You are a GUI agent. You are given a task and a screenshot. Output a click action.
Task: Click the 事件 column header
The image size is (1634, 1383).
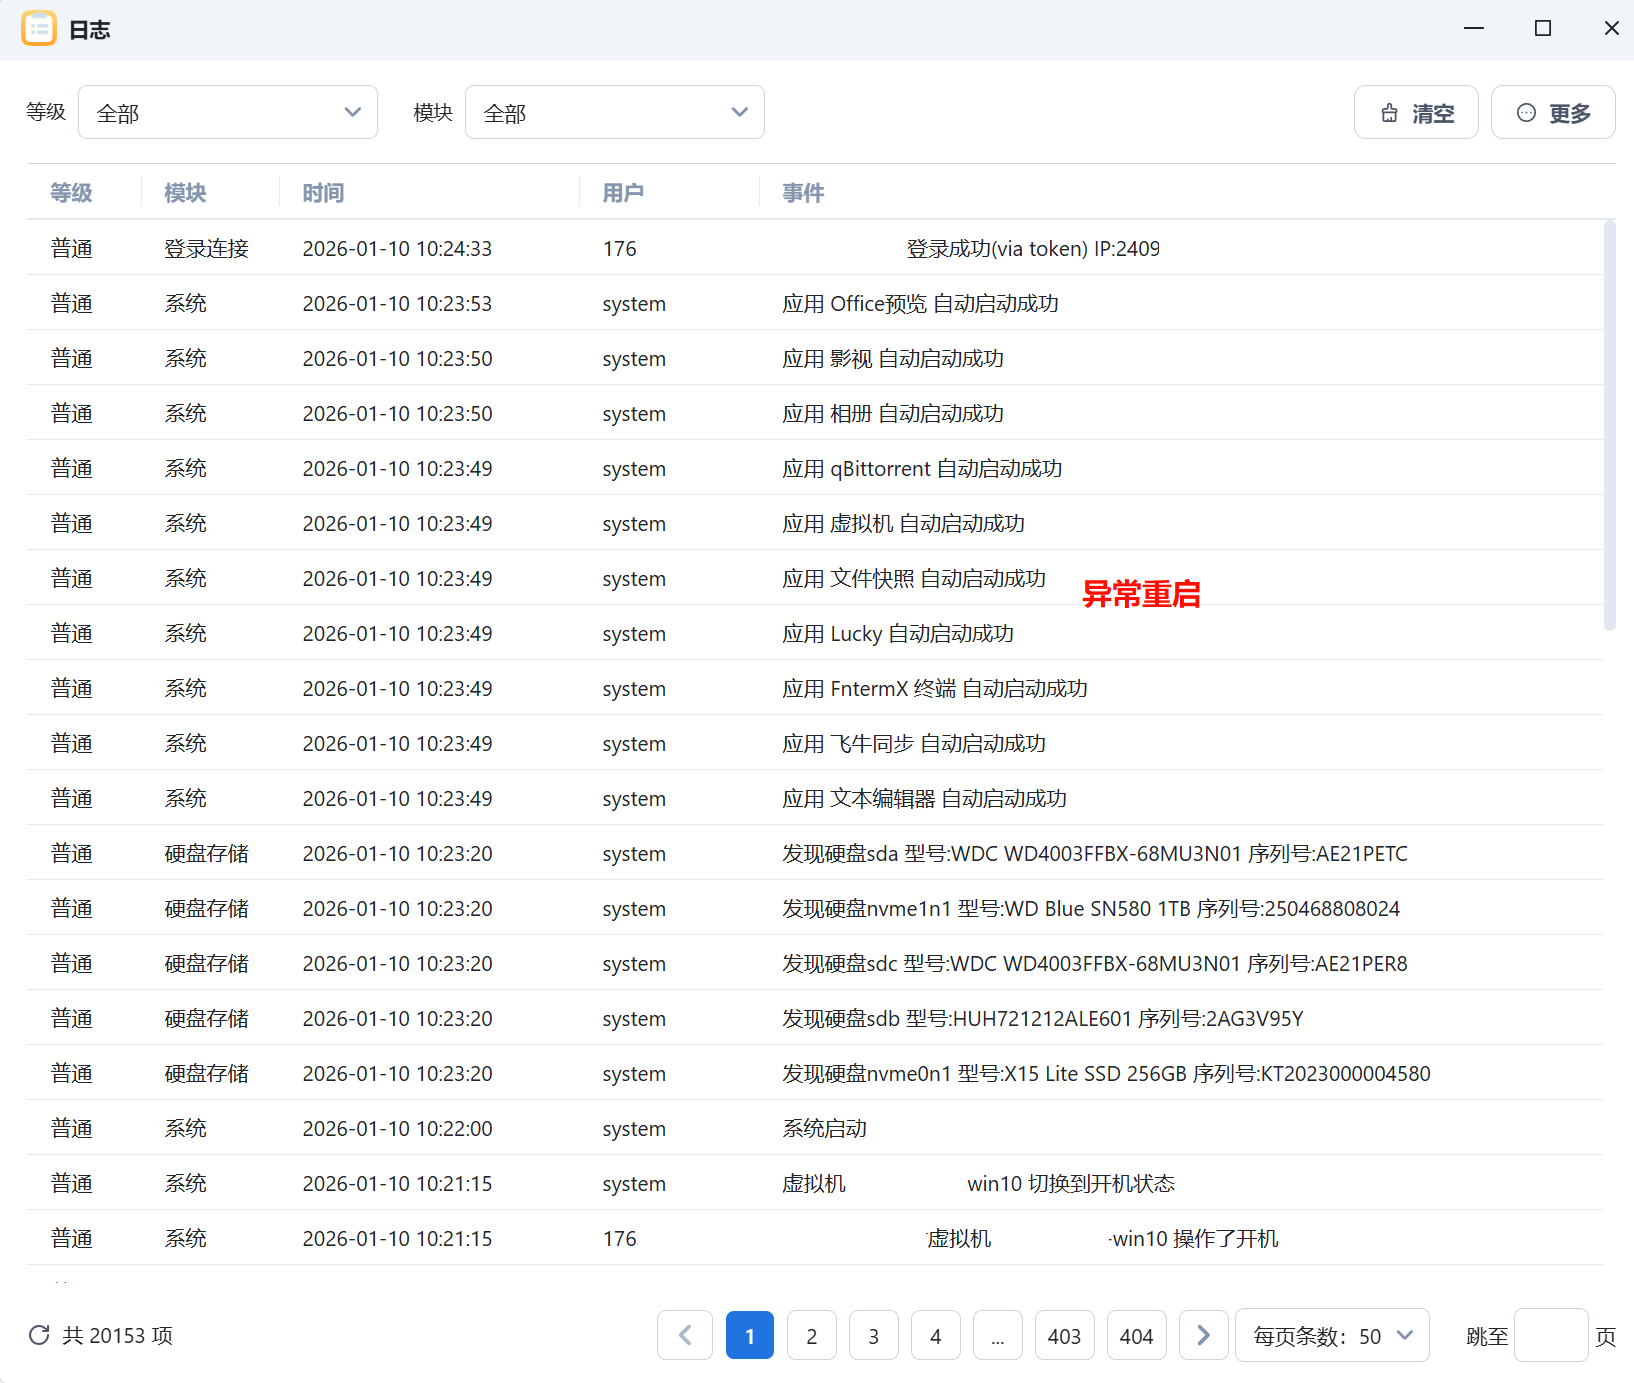click(x=804, y=192)
